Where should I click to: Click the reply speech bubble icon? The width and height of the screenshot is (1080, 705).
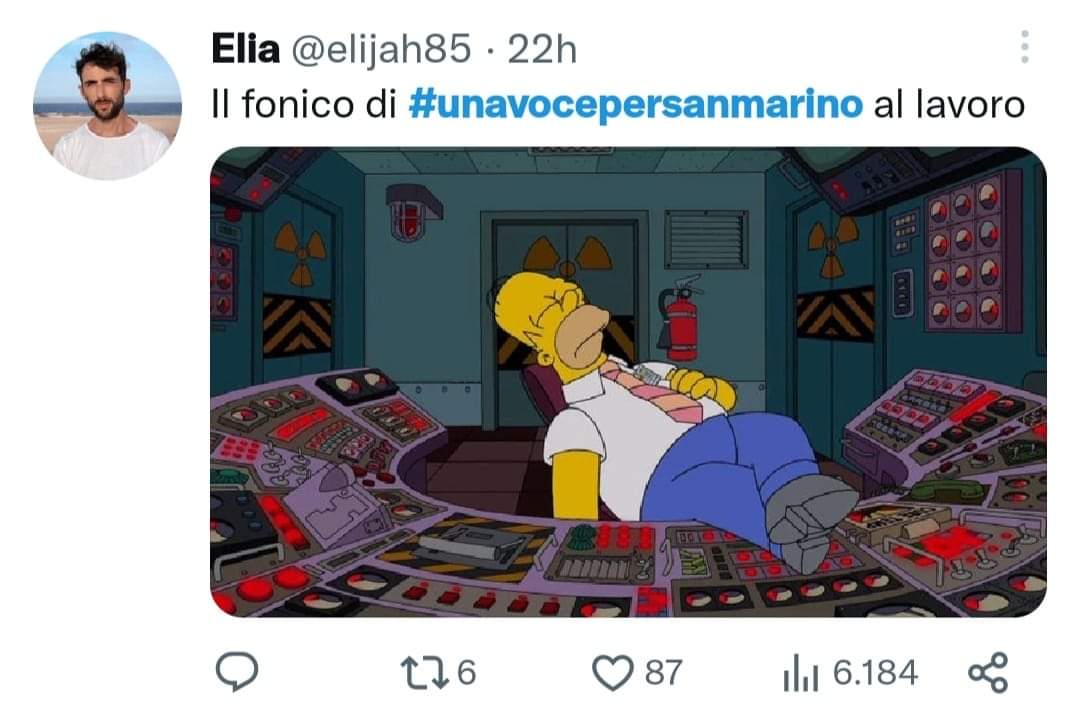click(x=236, y=671)
